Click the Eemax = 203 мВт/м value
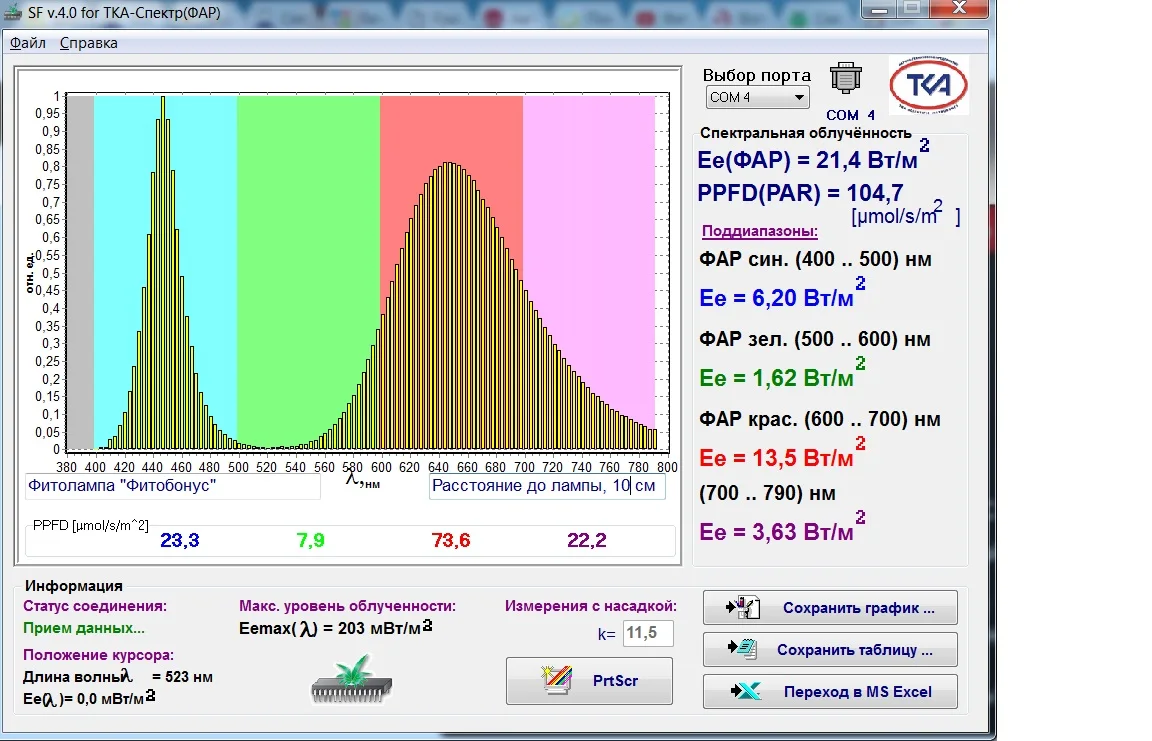 [x=336, y=629]
